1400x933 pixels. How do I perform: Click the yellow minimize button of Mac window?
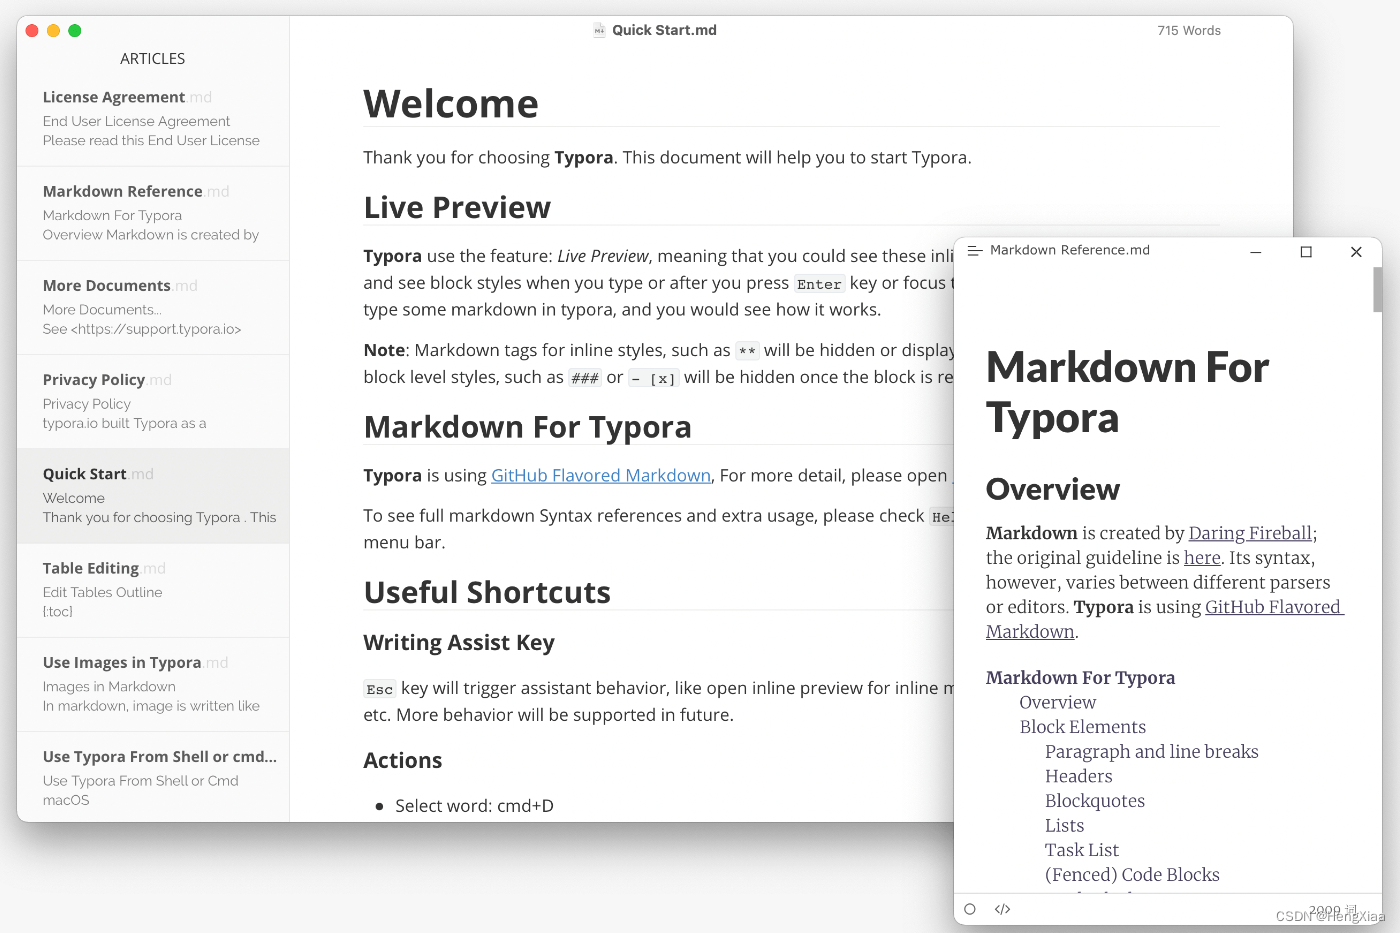(53, 31)
